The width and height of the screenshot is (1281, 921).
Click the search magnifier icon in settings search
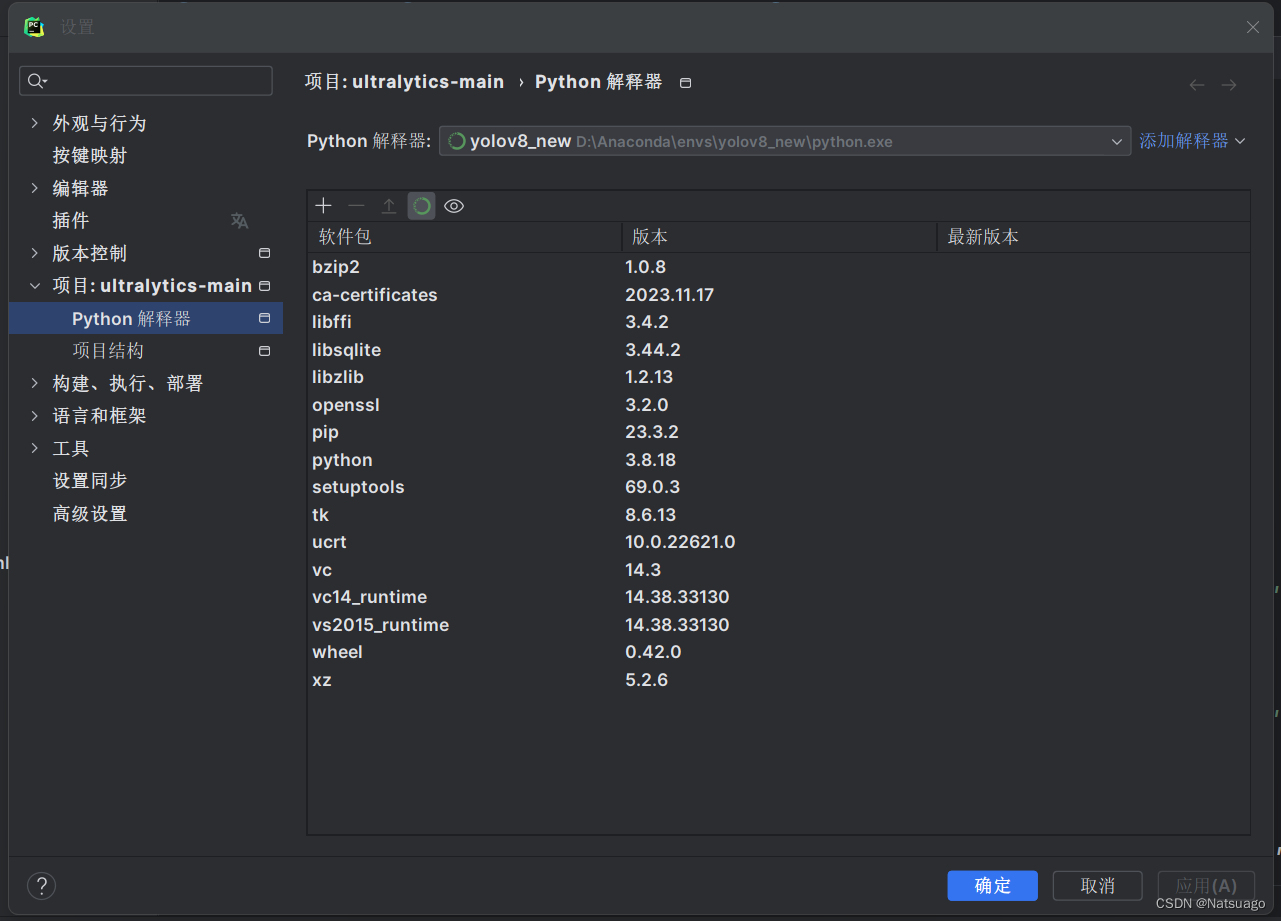click(37, 81)
